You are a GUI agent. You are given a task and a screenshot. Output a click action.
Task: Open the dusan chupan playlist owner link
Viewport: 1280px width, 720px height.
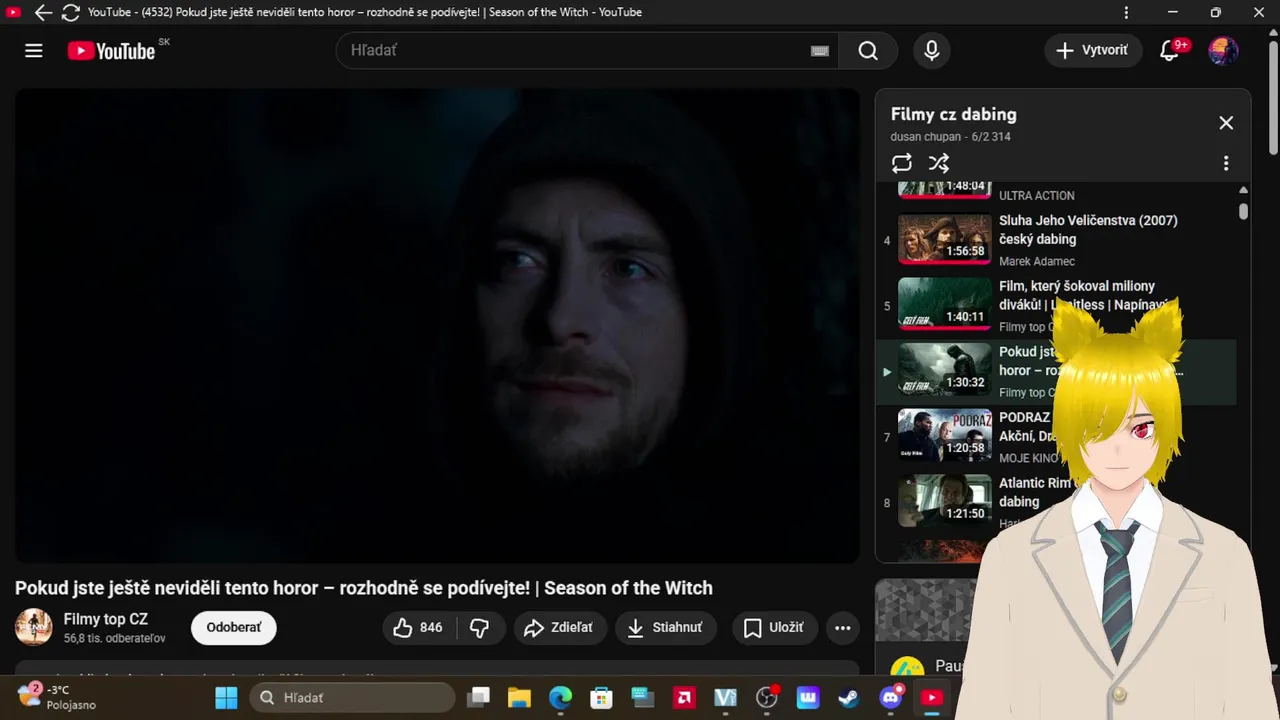pos(928,137)
